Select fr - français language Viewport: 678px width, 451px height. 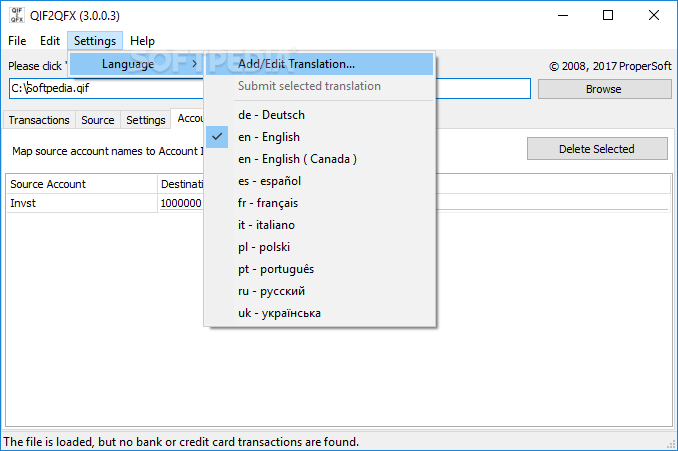click(320, 203)
